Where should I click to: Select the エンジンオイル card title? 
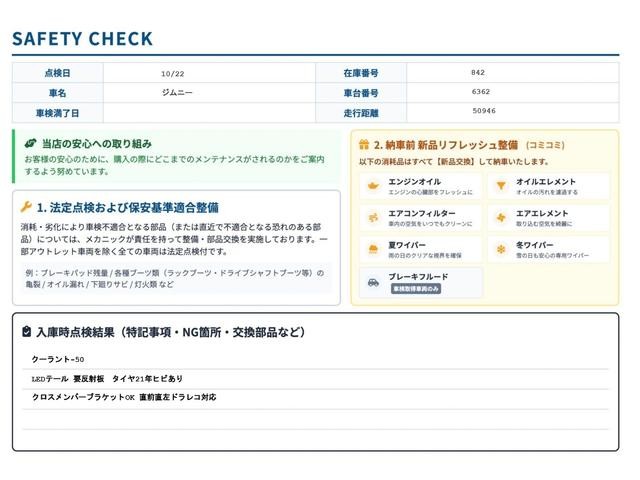coord(414,182)
